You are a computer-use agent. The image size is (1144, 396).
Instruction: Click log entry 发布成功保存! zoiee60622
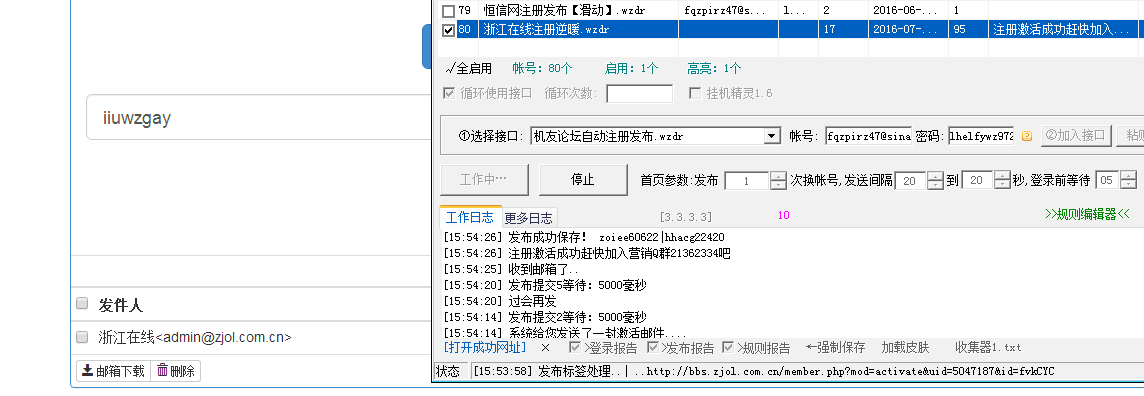584,237
